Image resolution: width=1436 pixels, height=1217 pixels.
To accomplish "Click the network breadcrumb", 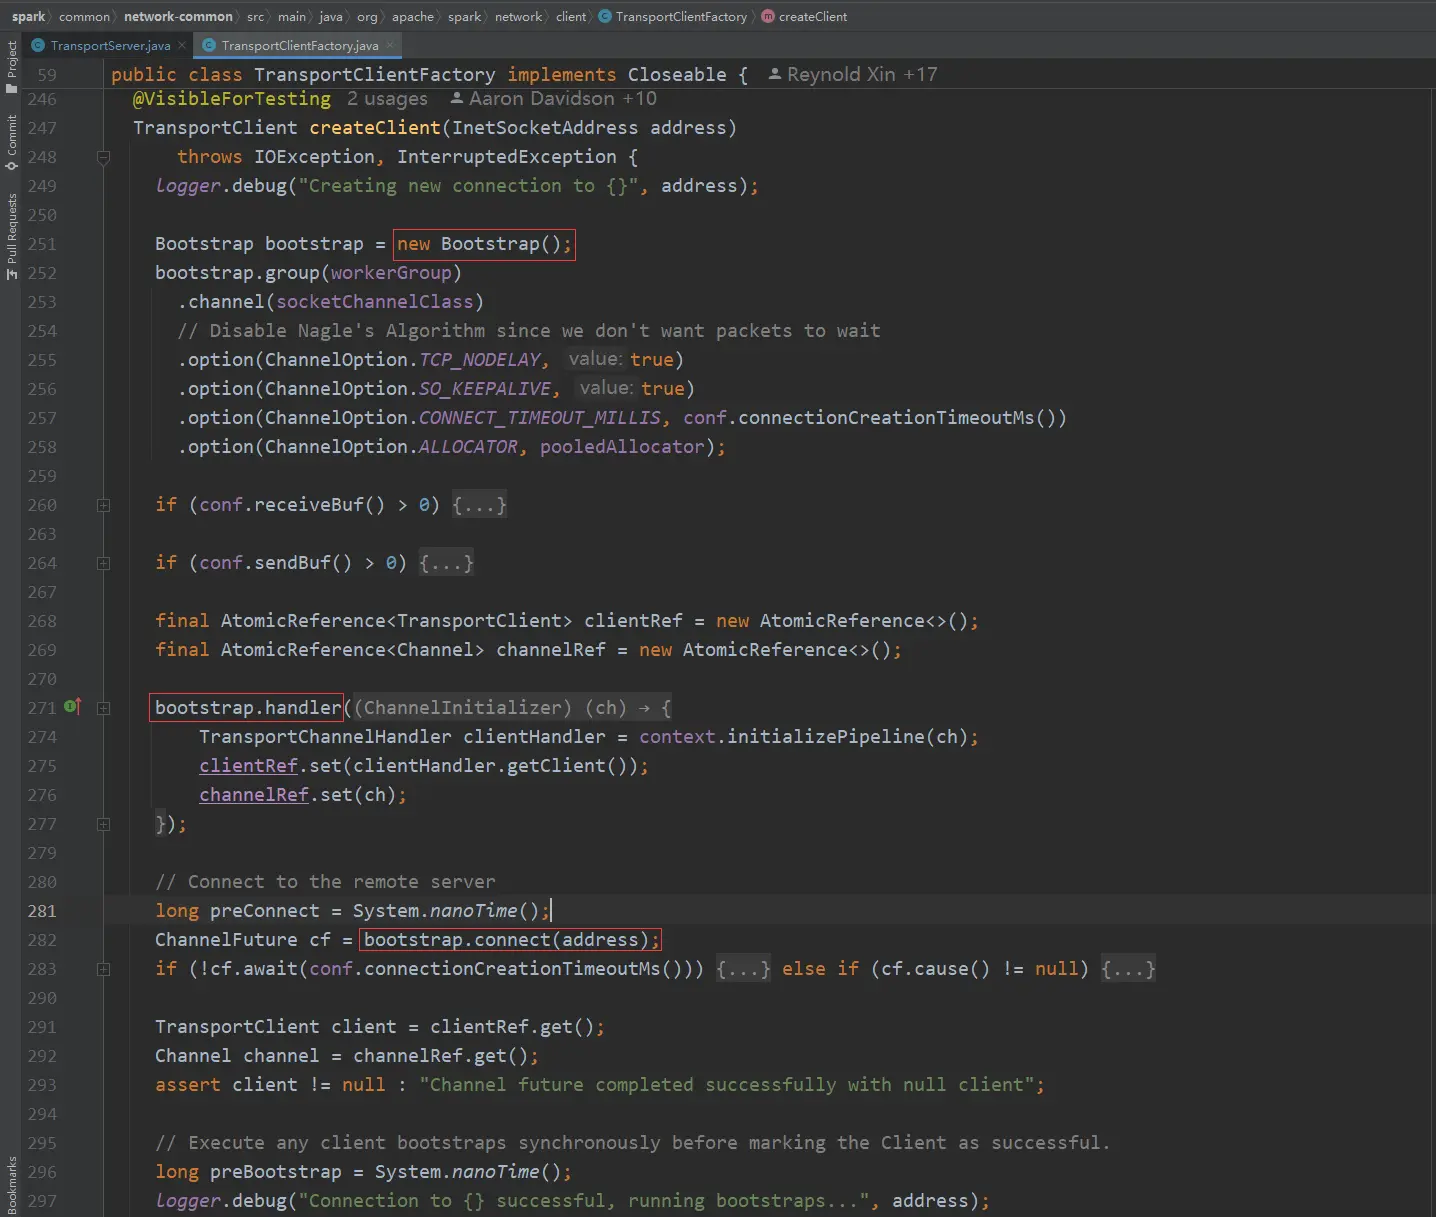I will (x=518, y=16).
